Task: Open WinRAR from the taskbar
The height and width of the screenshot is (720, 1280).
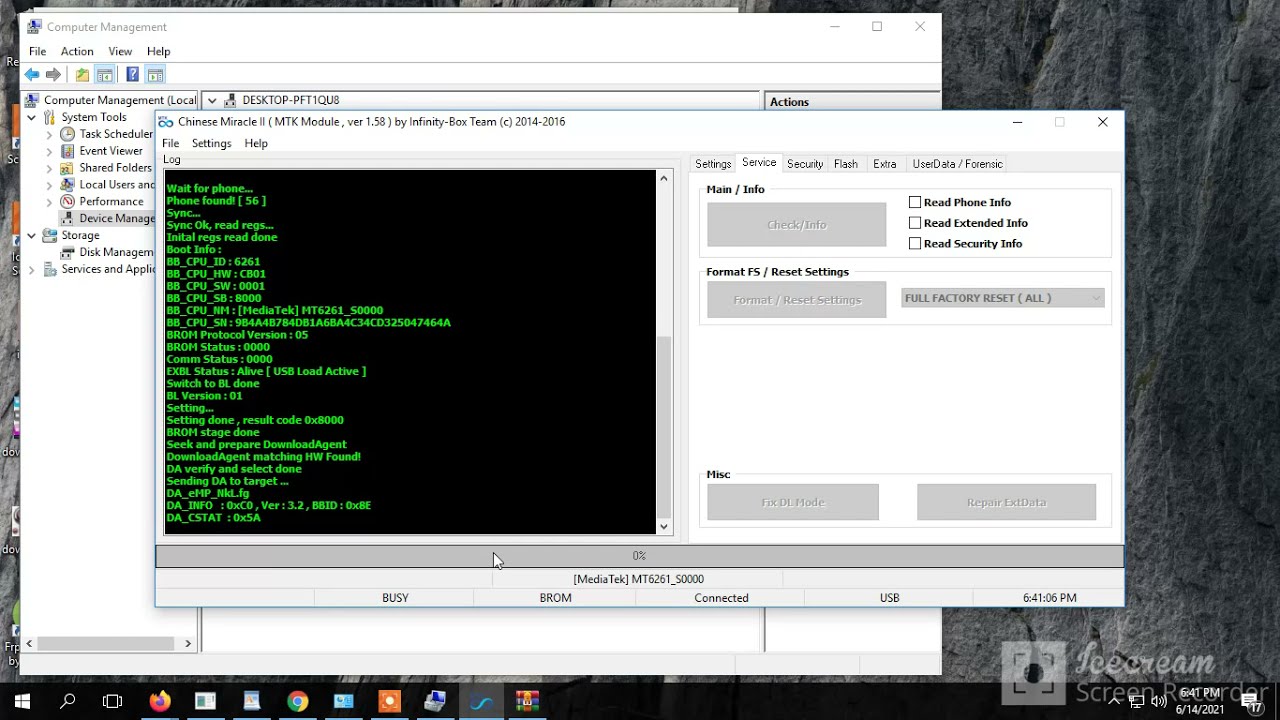Action: point(527,701)
